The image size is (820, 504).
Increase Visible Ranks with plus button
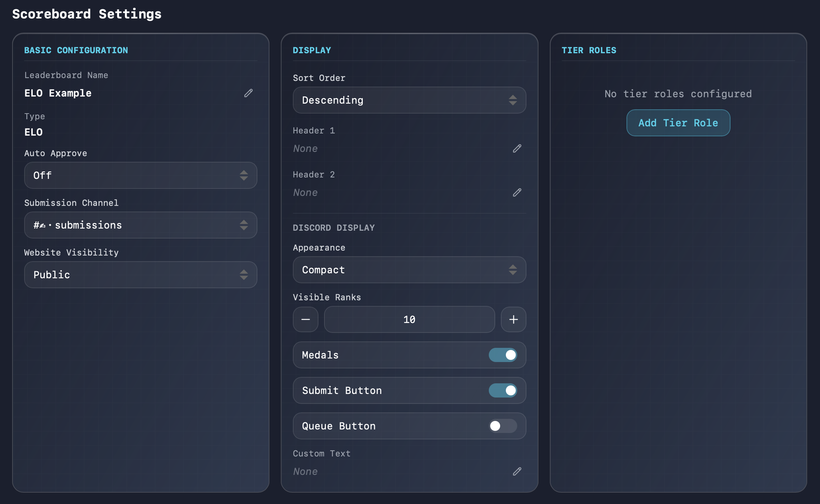[x=513, y=319]
